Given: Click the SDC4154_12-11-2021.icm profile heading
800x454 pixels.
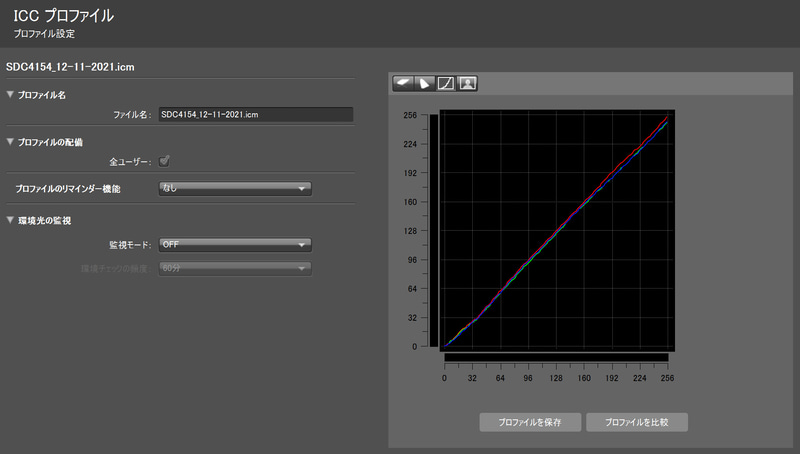Looking at the screenshot, I should coord(70,67).
